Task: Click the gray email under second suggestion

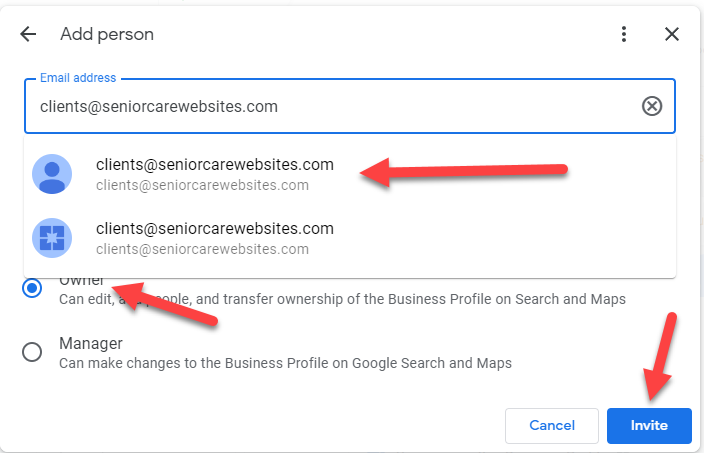Action: pyautogui.click(x=202, y=249)
